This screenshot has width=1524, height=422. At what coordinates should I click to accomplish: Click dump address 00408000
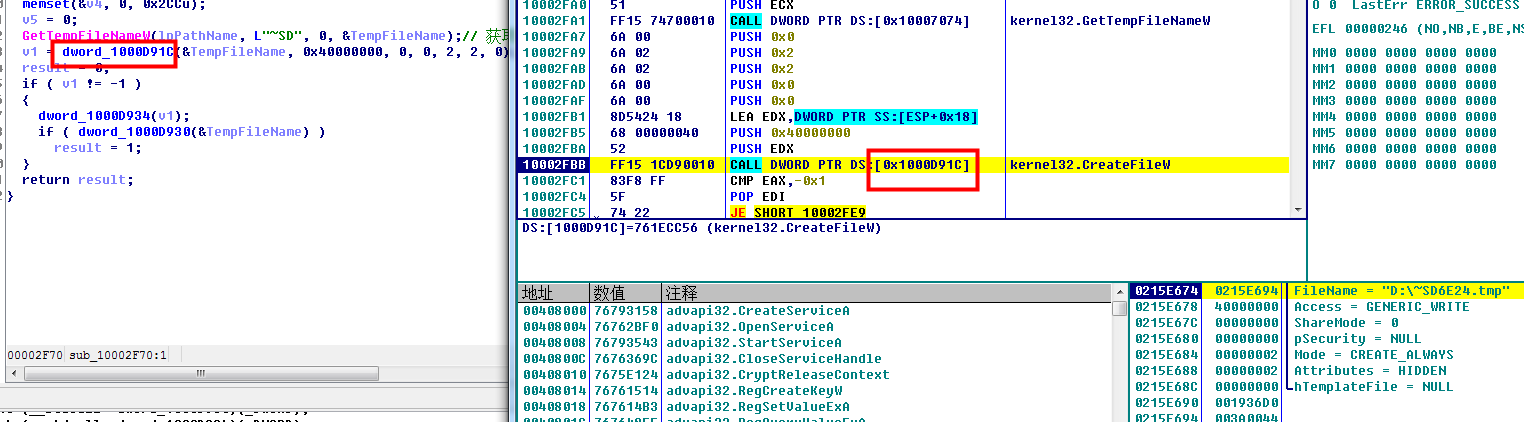(553, 311)
